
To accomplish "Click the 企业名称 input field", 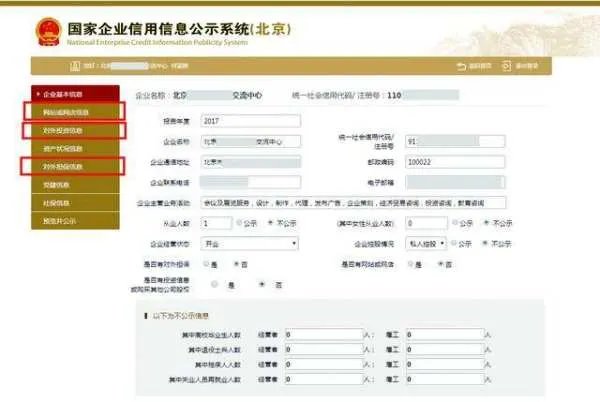I will pos(251,142).
